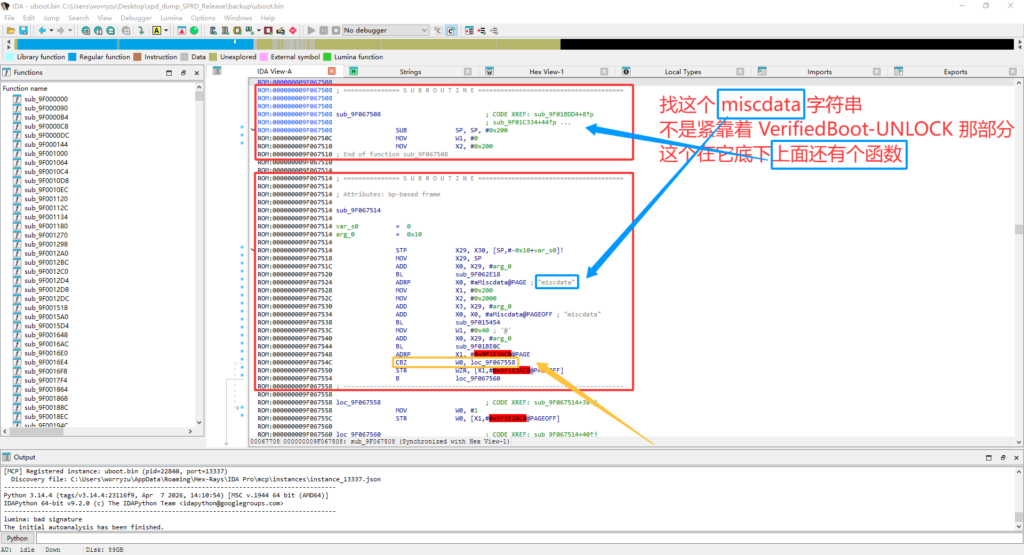
Task: Click the red diamond breakpoint icon
Action: [293, 31]
